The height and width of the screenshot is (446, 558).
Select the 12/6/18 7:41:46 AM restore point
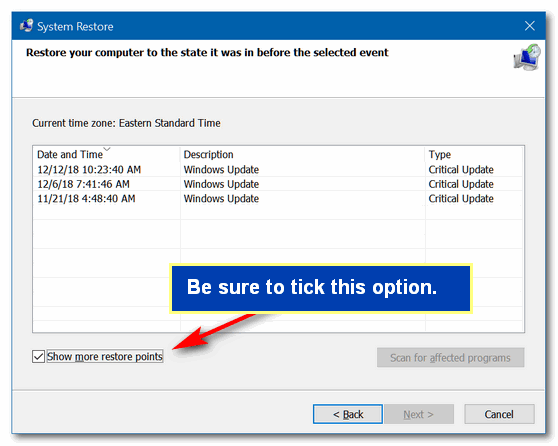point(278,184)
